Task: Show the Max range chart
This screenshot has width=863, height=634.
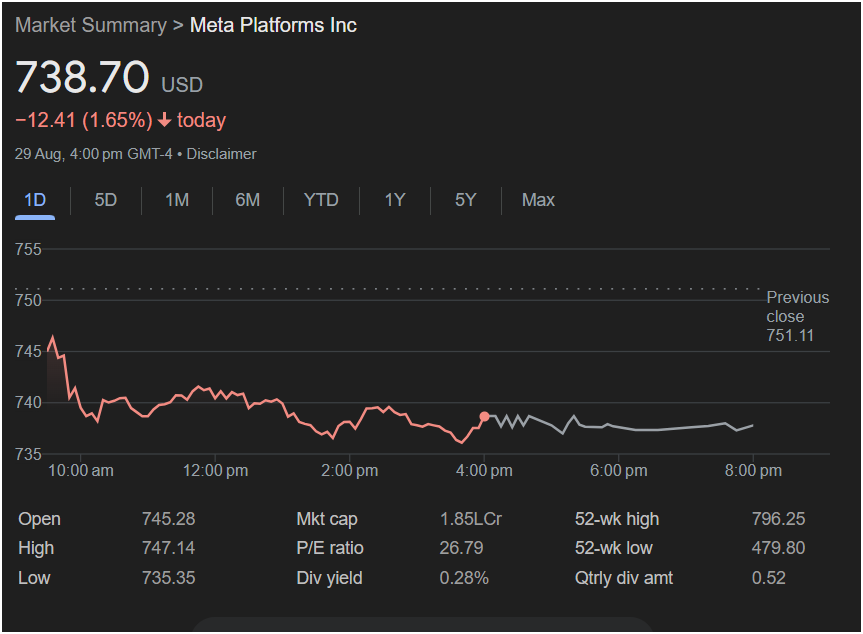Action: pyautogui.click(x=538, y=200)
